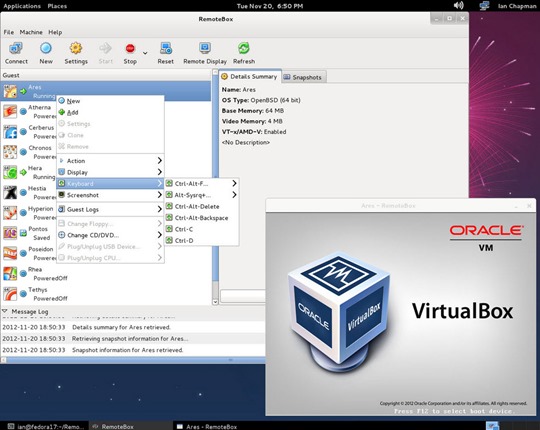Click the Ares VirtualBox splash display
The image size is (540, 430).
pyautogui.click(x=401, y=314)
